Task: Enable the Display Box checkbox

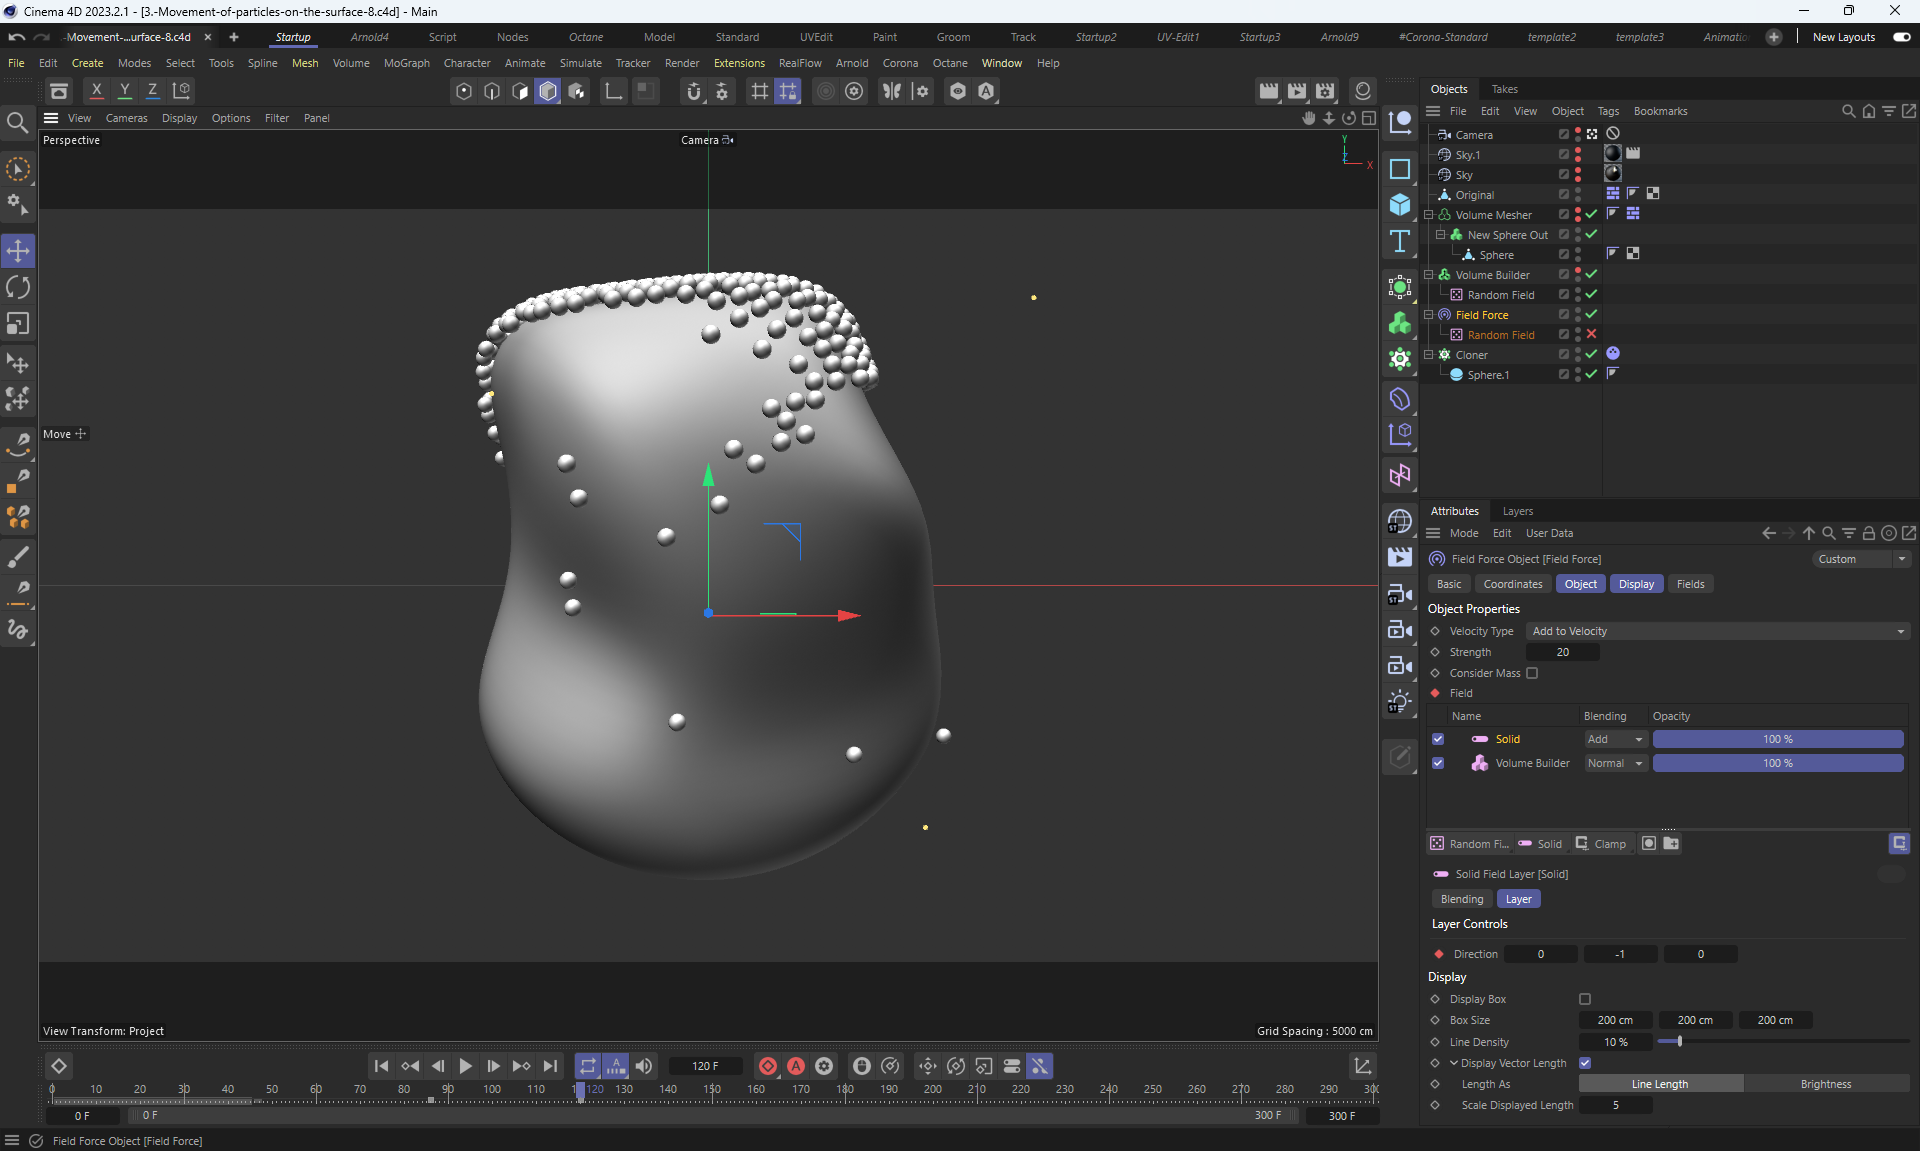Action: 1585,999
